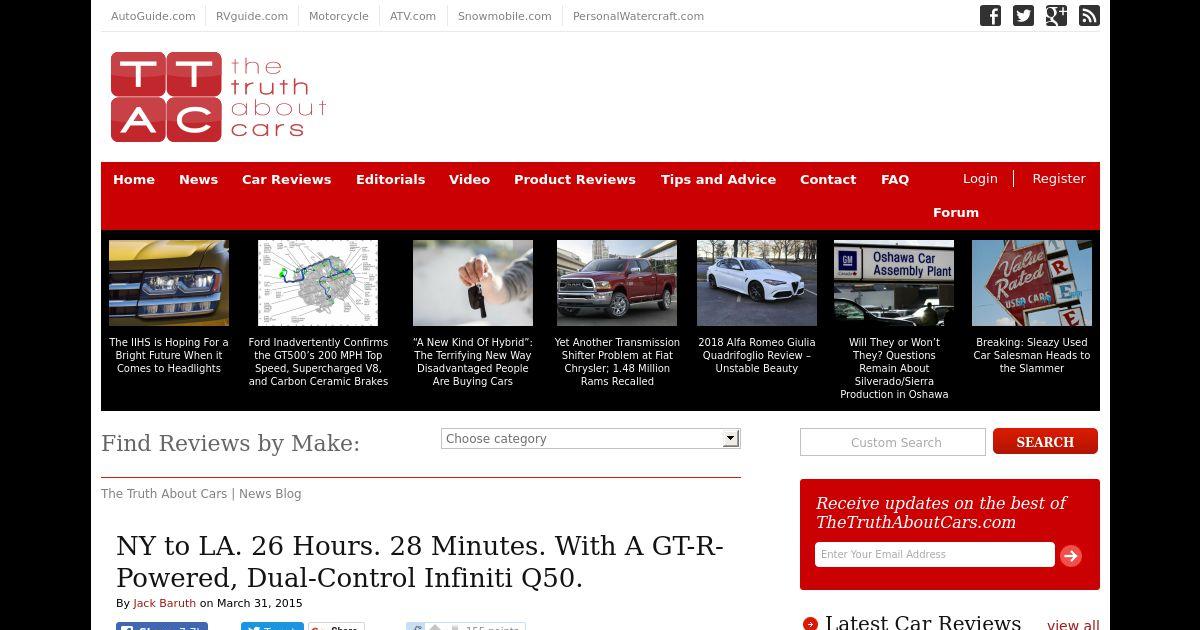Click the News Blog breadcrumb link
Image resolution: width=1200 pixels, height=630 pixels.
[270, 494]
